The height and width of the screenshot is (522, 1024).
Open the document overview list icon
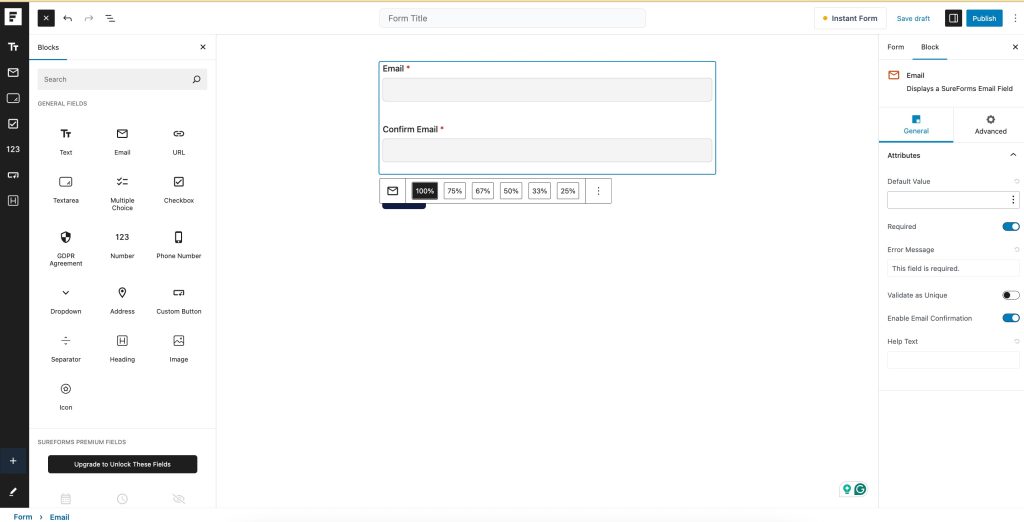point(110,18)
